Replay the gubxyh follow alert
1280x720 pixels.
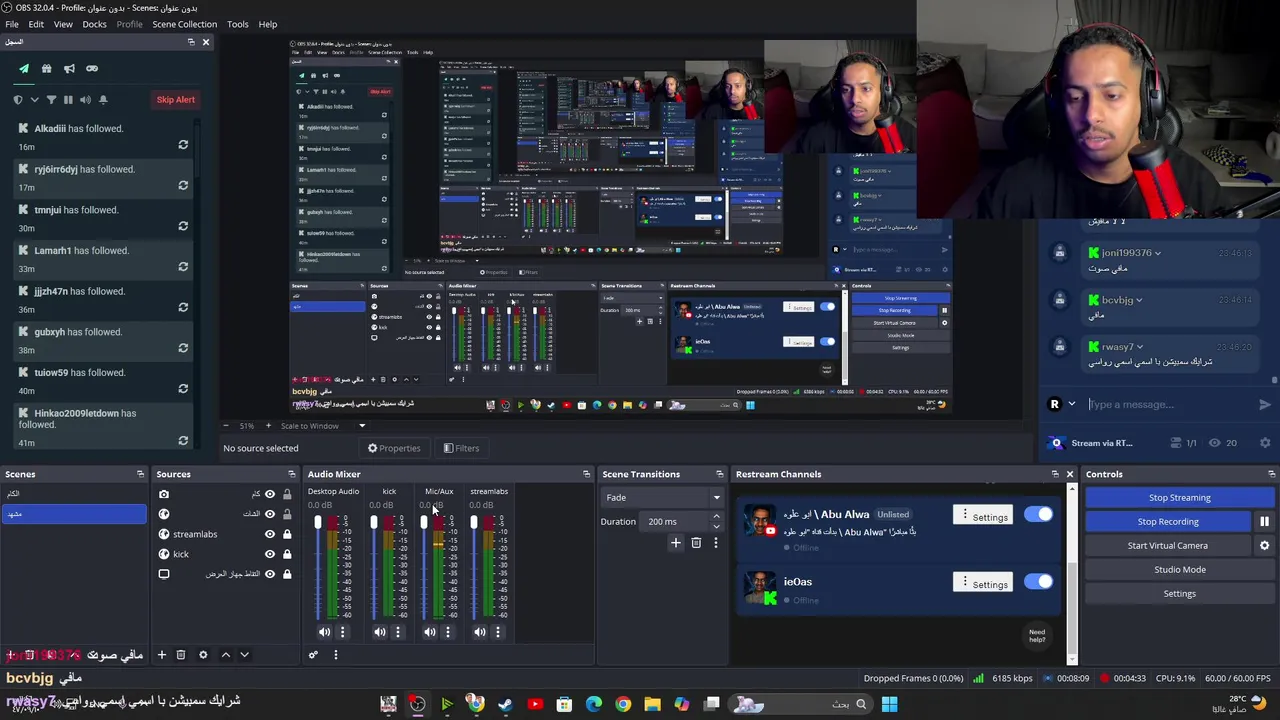point(183,348)
